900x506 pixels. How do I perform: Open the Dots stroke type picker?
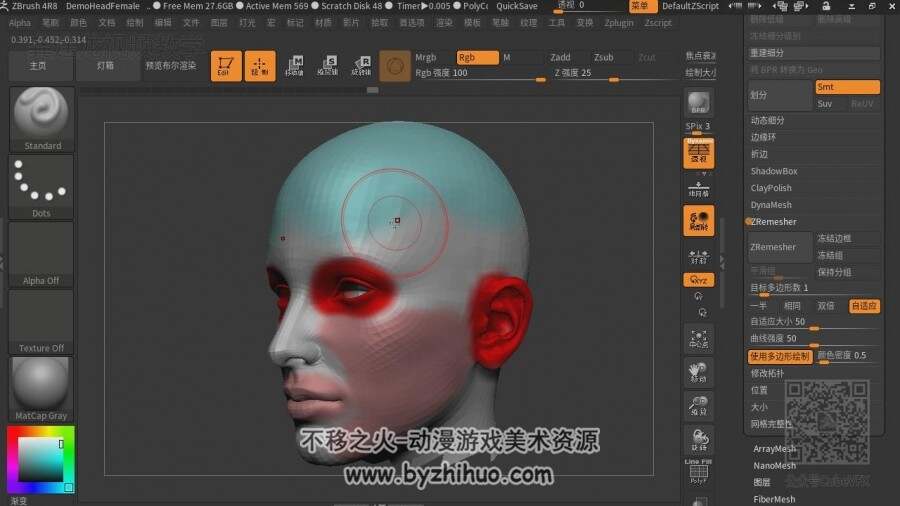[41, 186]
